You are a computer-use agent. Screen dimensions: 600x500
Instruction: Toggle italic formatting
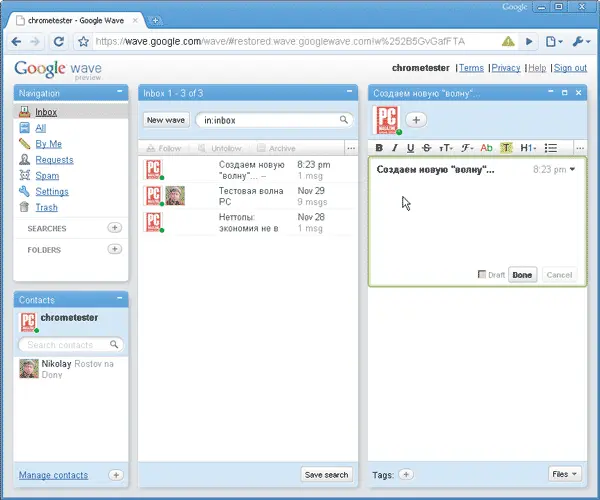click(x=395, y=148)
